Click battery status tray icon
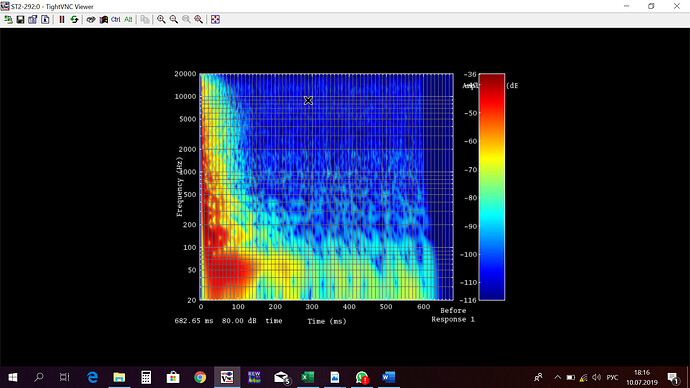 (x=571, y=377)
